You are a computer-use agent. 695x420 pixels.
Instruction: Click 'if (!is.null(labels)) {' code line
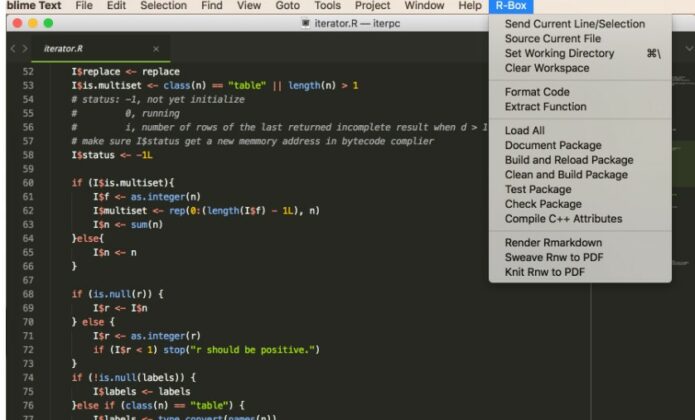[x=133, y=377]
